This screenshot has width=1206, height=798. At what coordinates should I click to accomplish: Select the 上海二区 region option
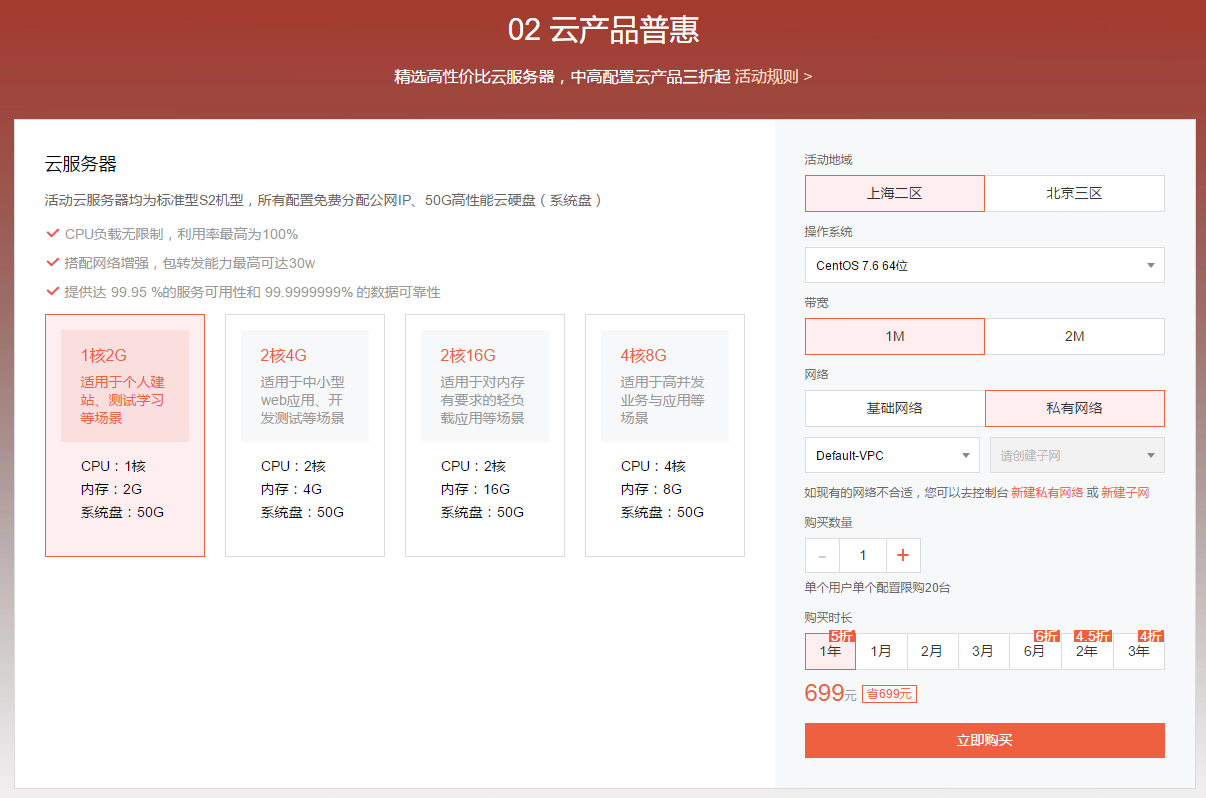click(x=894, y=193)
